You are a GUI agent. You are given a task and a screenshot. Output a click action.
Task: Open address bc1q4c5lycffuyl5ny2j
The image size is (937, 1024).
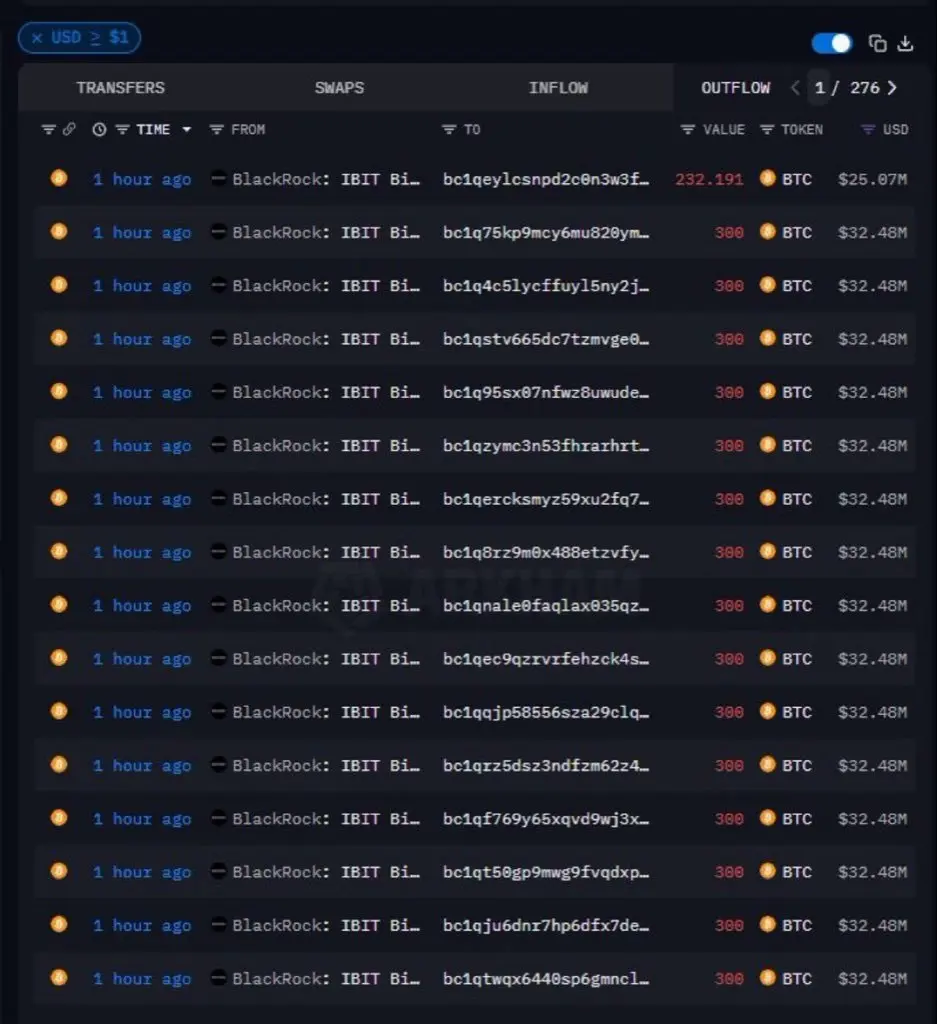click(x=546, y=286)
